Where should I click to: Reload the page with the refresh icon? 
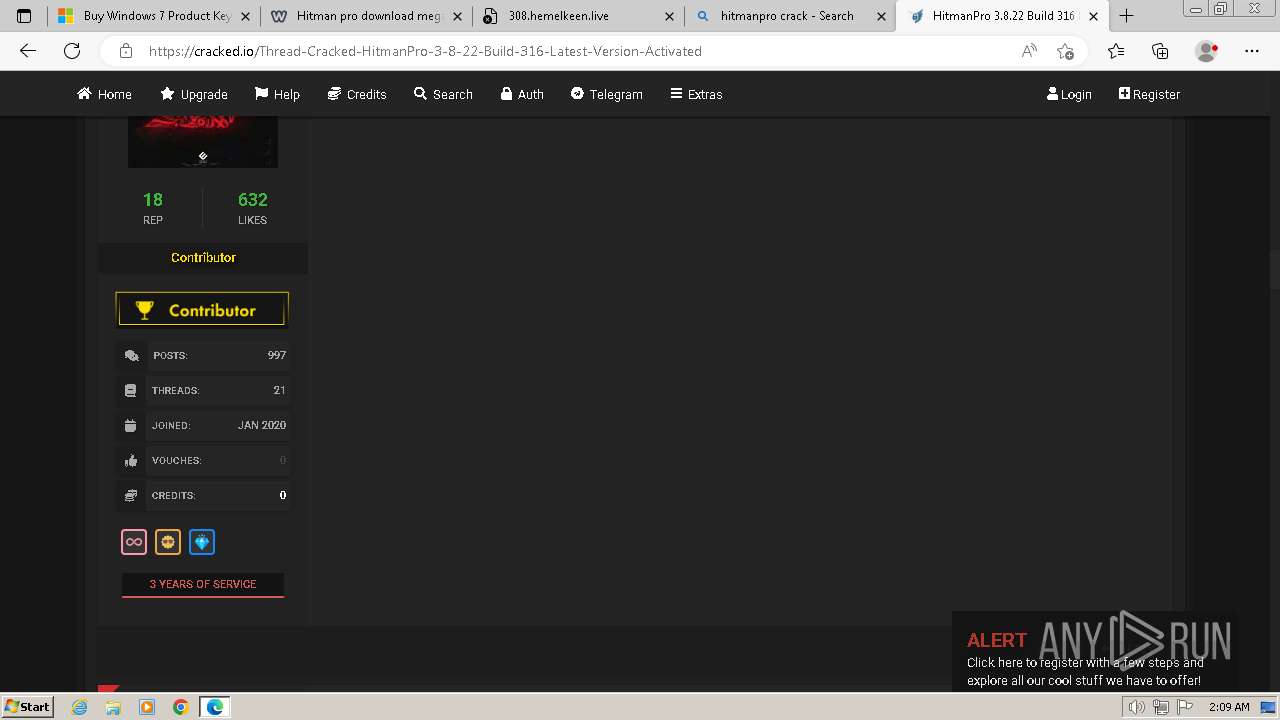click(x=72, y=51)
